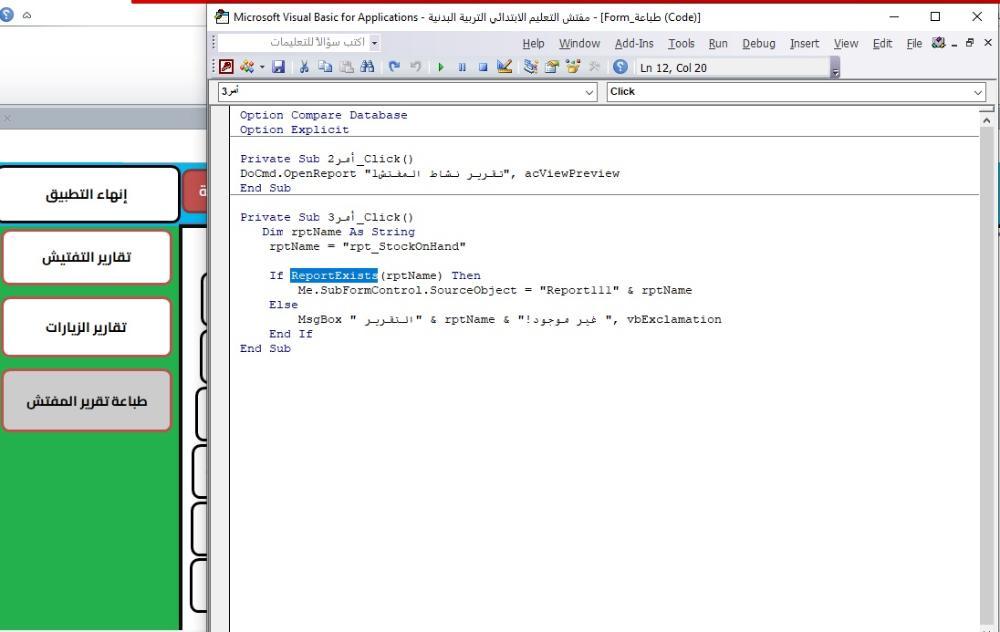
Task: Click the إنهاء التطبيق button
Action: 90,194
